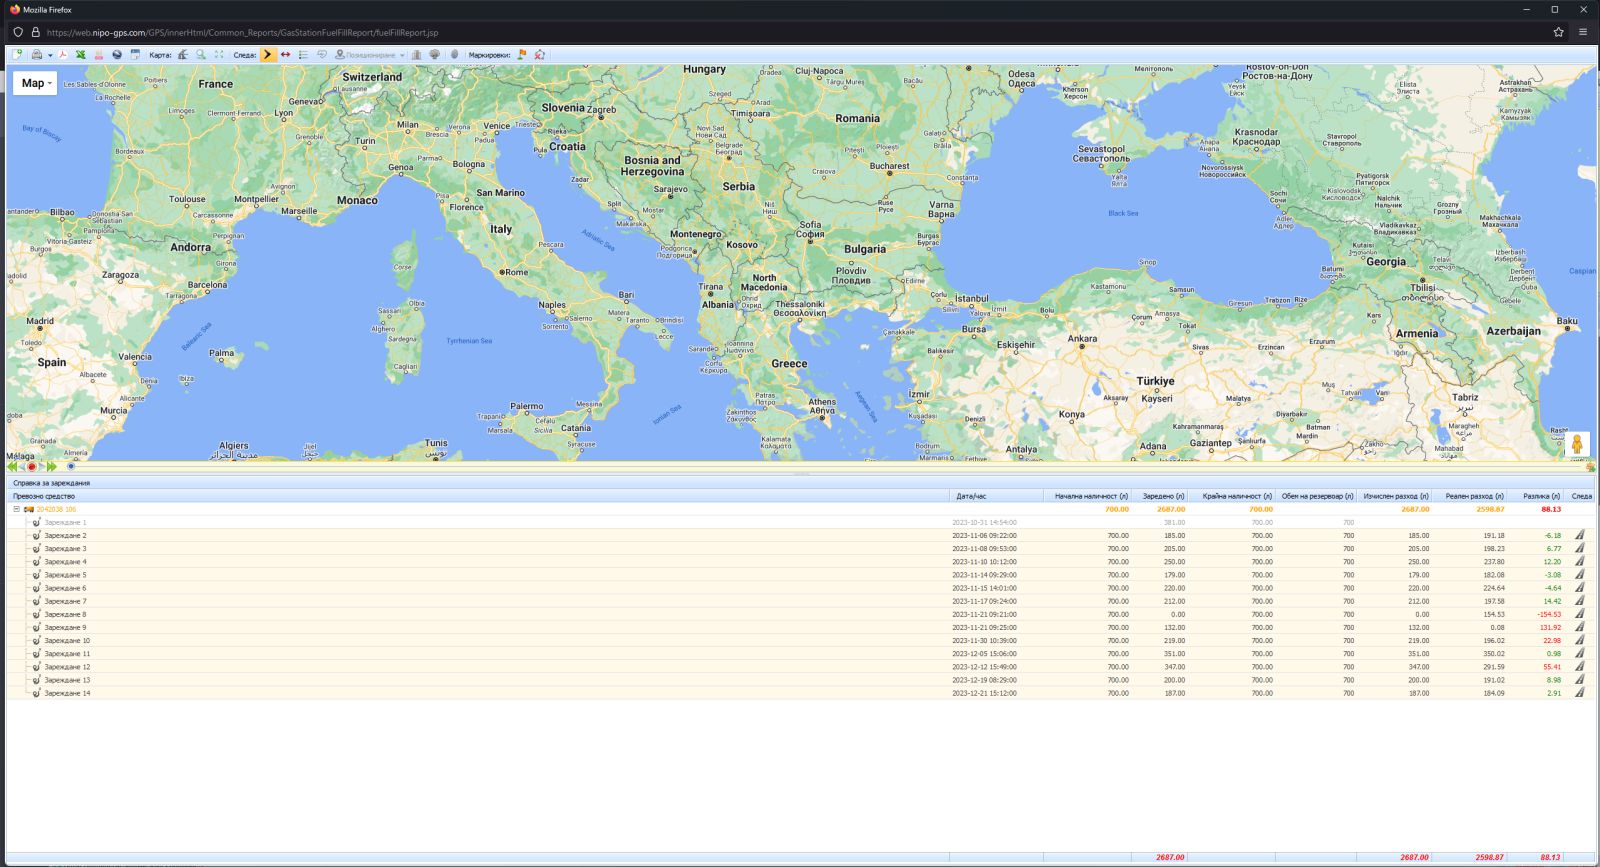The image size is (1600, 867).
Task: Rewind track playback to start
Action: (13, 467)
